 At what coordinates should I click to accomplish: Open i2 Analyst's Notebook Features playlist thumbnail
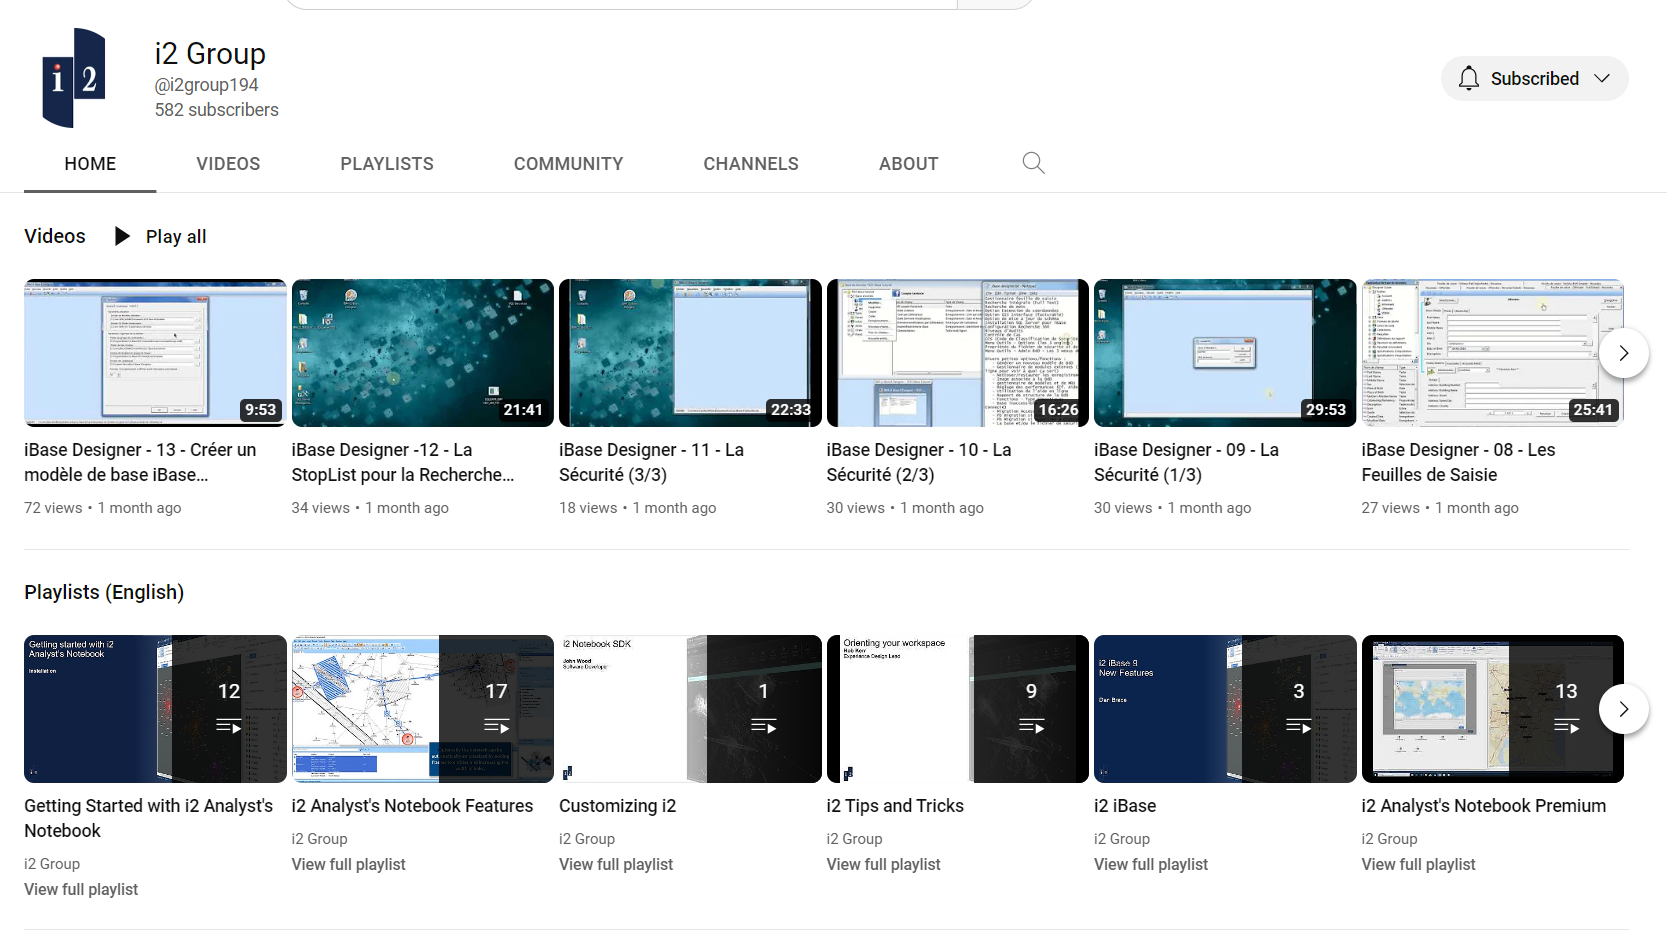(x=422, y=709)
